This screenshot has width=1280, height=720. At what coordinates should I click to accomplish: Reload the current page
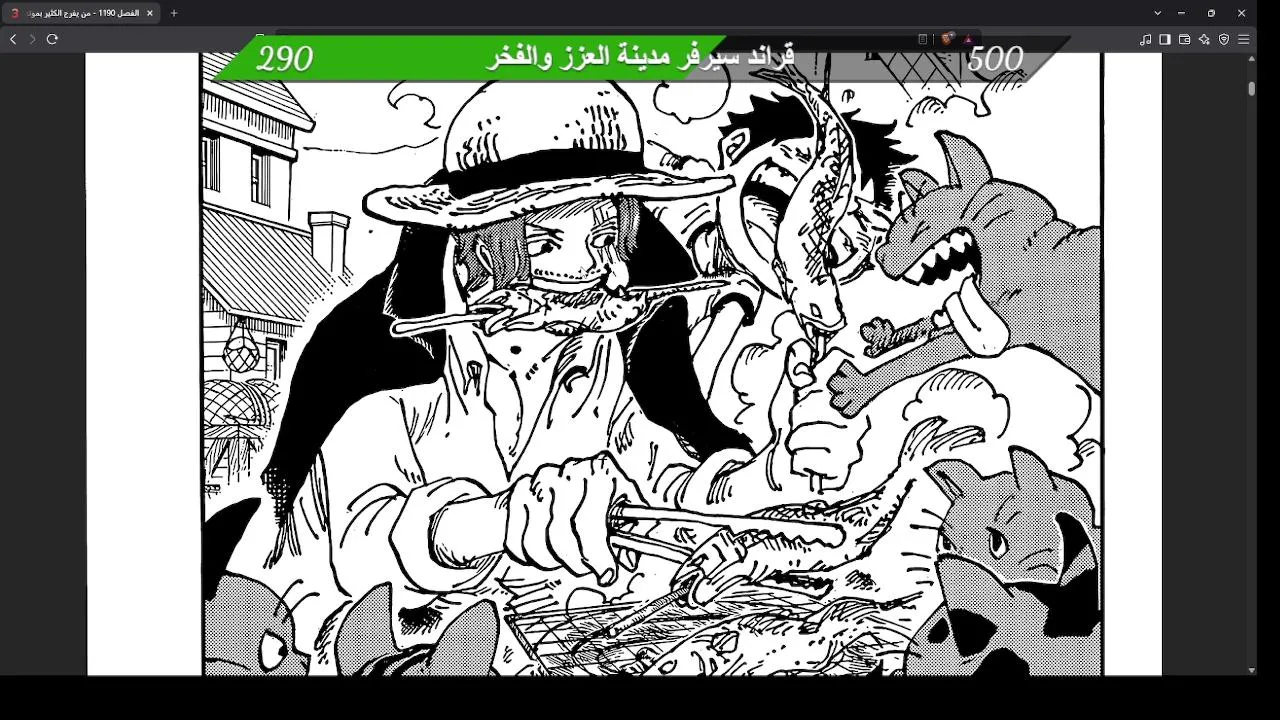tap(52, 39)
